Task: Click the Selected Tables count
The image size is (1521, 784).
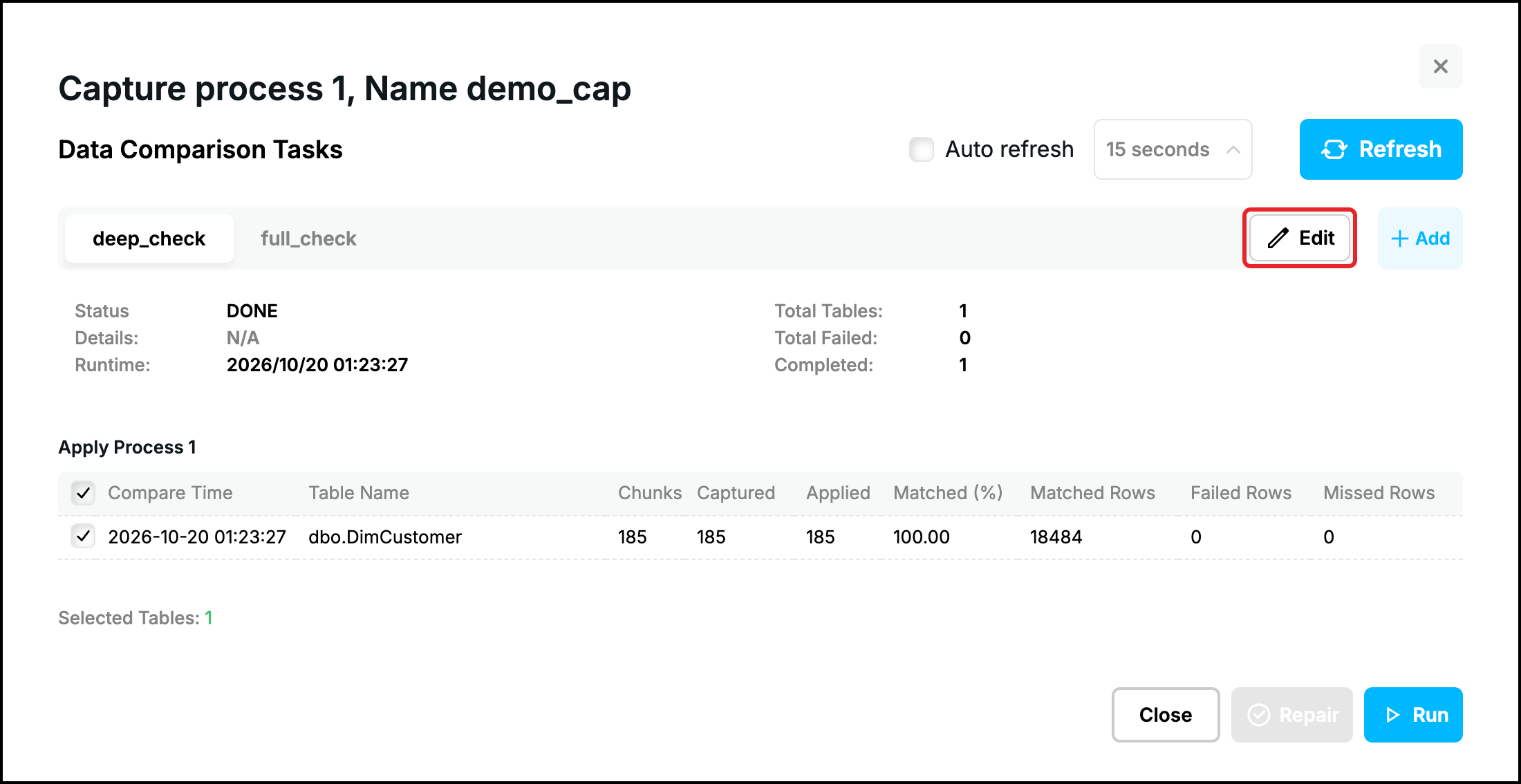Action: point(209,618)
